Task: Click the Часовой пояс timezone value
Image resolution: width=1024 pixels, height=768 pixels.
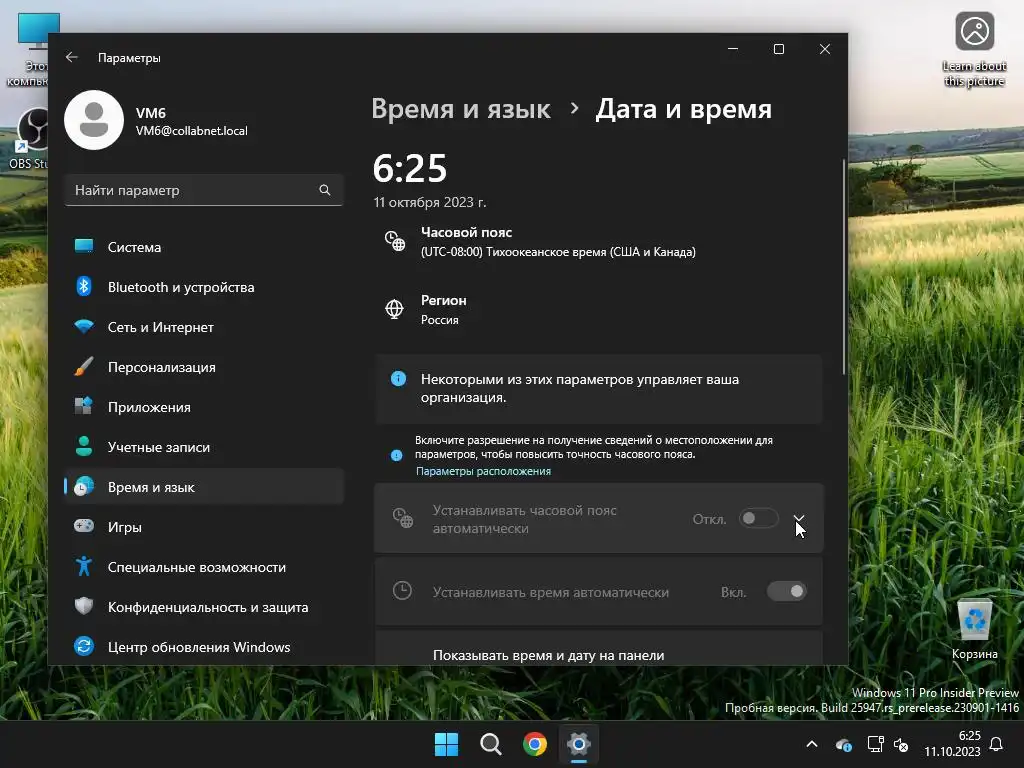Action: click(x=558, y=252)
